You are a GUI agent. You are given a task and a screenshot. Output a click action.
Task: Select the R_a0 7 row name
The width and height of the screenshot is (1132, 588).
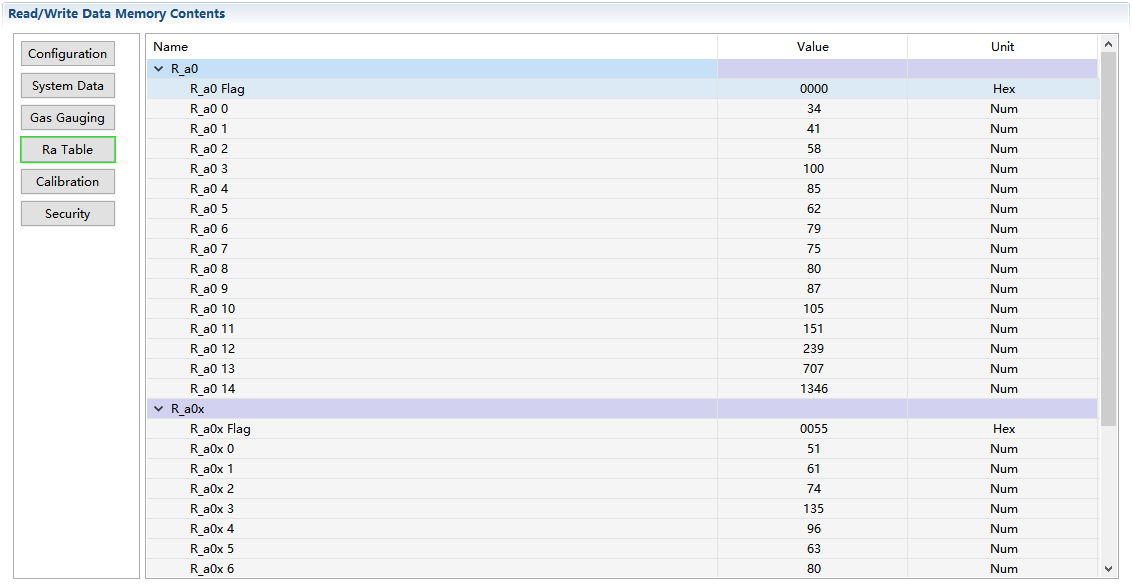[209, 248]
